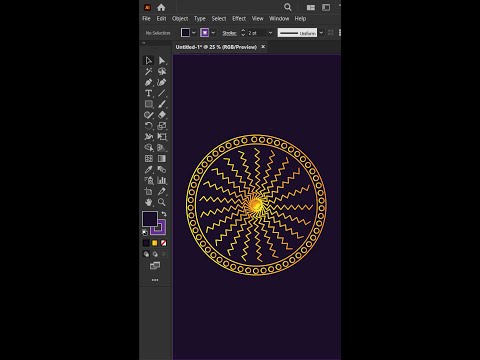The height and width of the screenshot is (360, 480).
Task: Select the Rotate tool
Action: coord(149,126)
